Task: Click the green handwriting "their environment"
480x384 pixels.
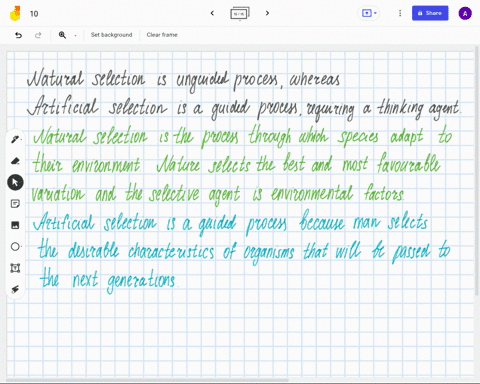Action: [x=86, y=164]
